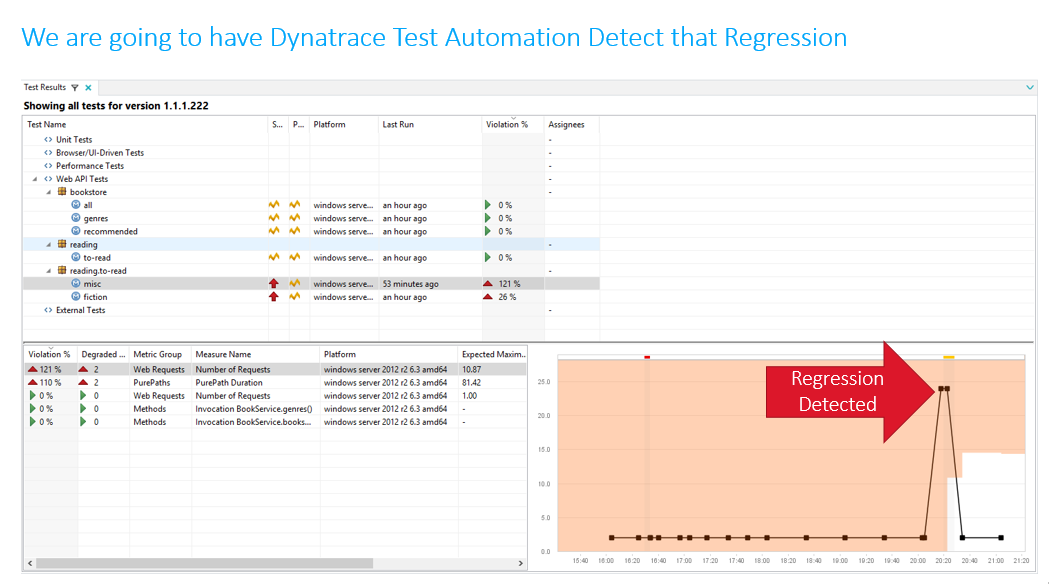Sort by Last Run column header
The width and height of the screenshot is (1049, 584).
click(x=430, y=124)
